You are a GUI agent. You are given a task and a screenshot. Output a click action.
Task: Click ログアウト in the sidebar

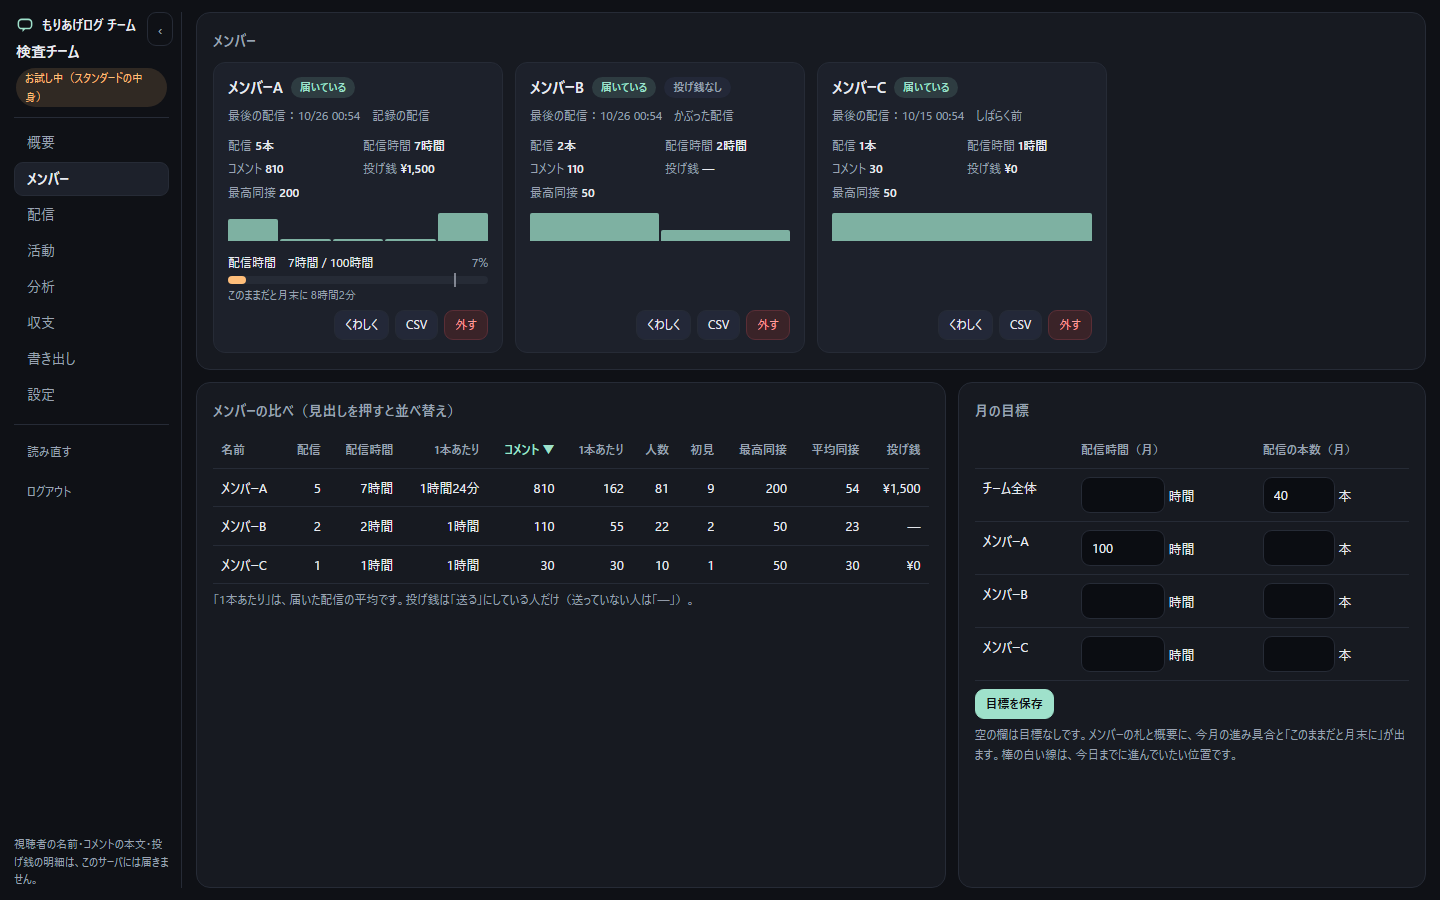click(91, 492)
